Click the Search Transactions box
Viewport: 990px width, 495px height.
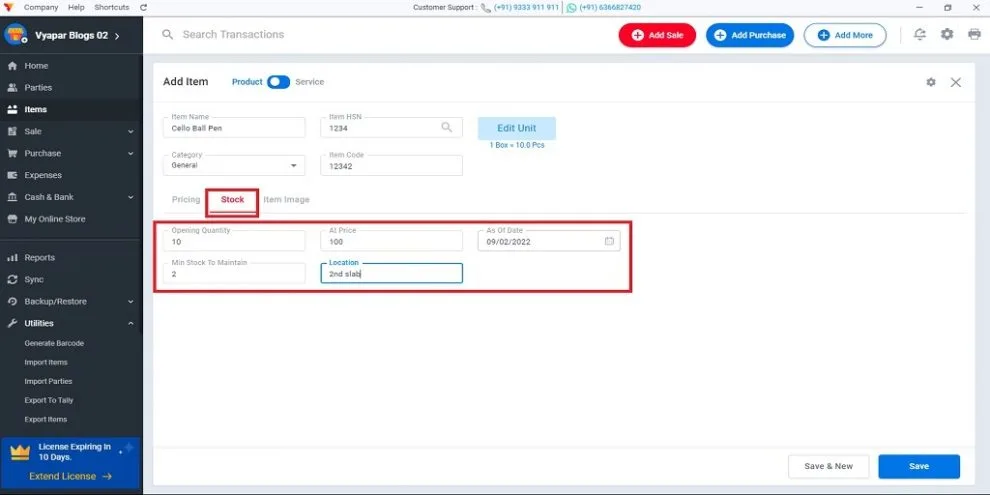click(x=233, y=35)
